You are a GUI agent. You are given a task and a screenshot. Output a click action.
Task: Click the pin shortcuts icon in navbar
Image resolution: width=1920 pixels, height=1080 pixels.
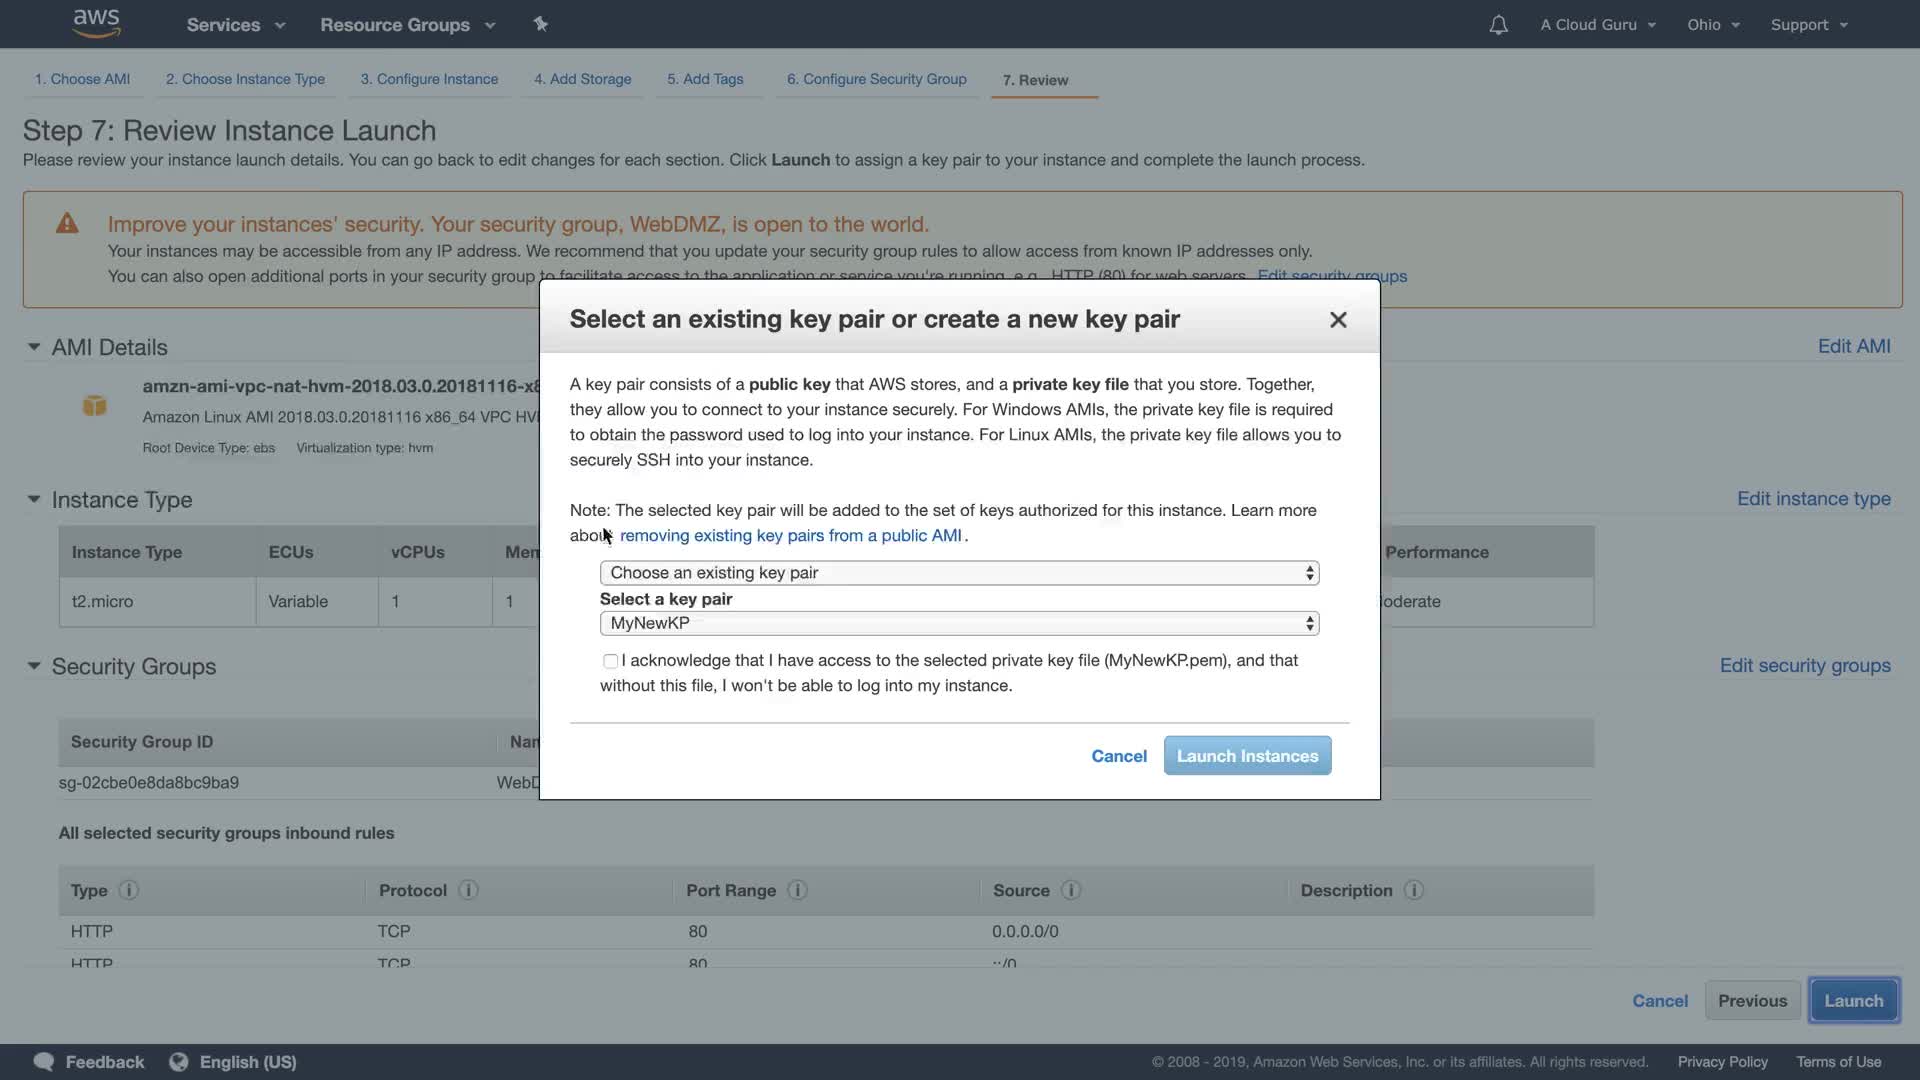tap(540, 24)
